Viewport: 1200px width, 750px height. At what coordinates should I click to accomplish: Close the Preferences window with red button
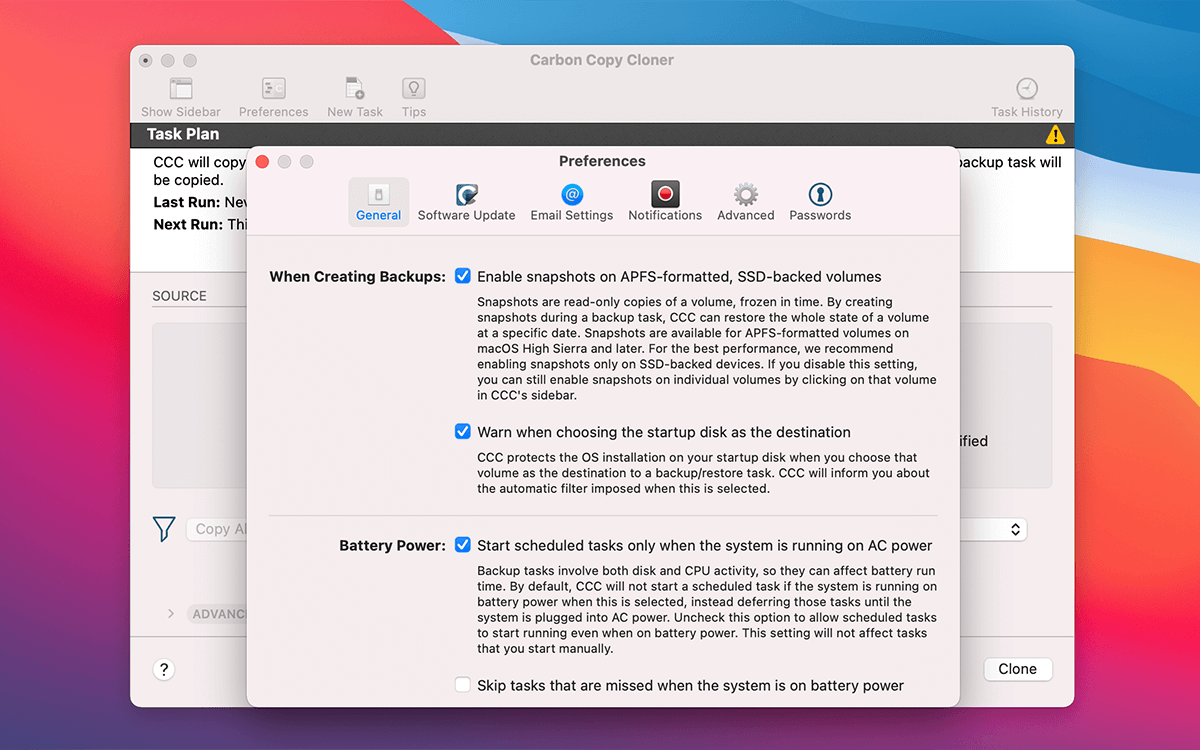tap(263, 162)
